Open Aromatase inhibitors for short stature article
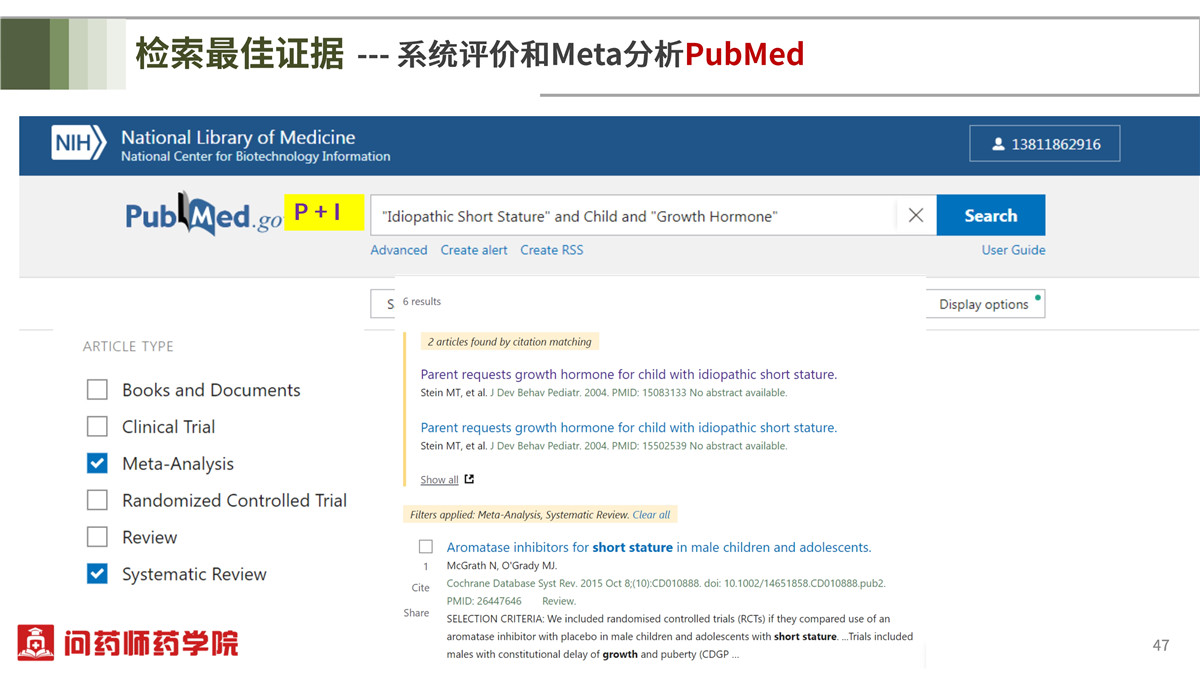The width and height of the screenshot is (1200, 675). point(659,547)
